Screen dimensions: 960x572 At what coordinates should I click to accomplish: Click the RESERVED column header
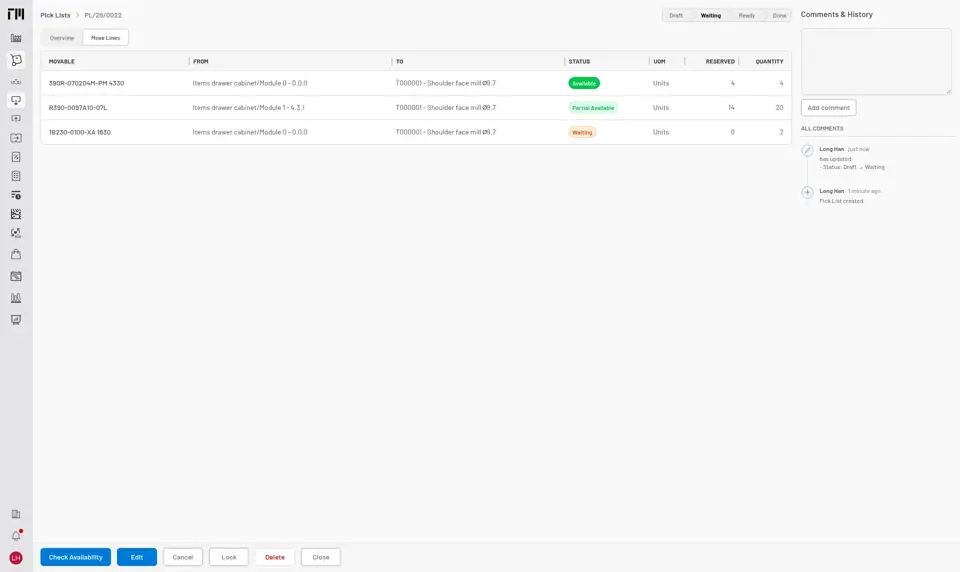pyautogui.click(x=720, y=61)
